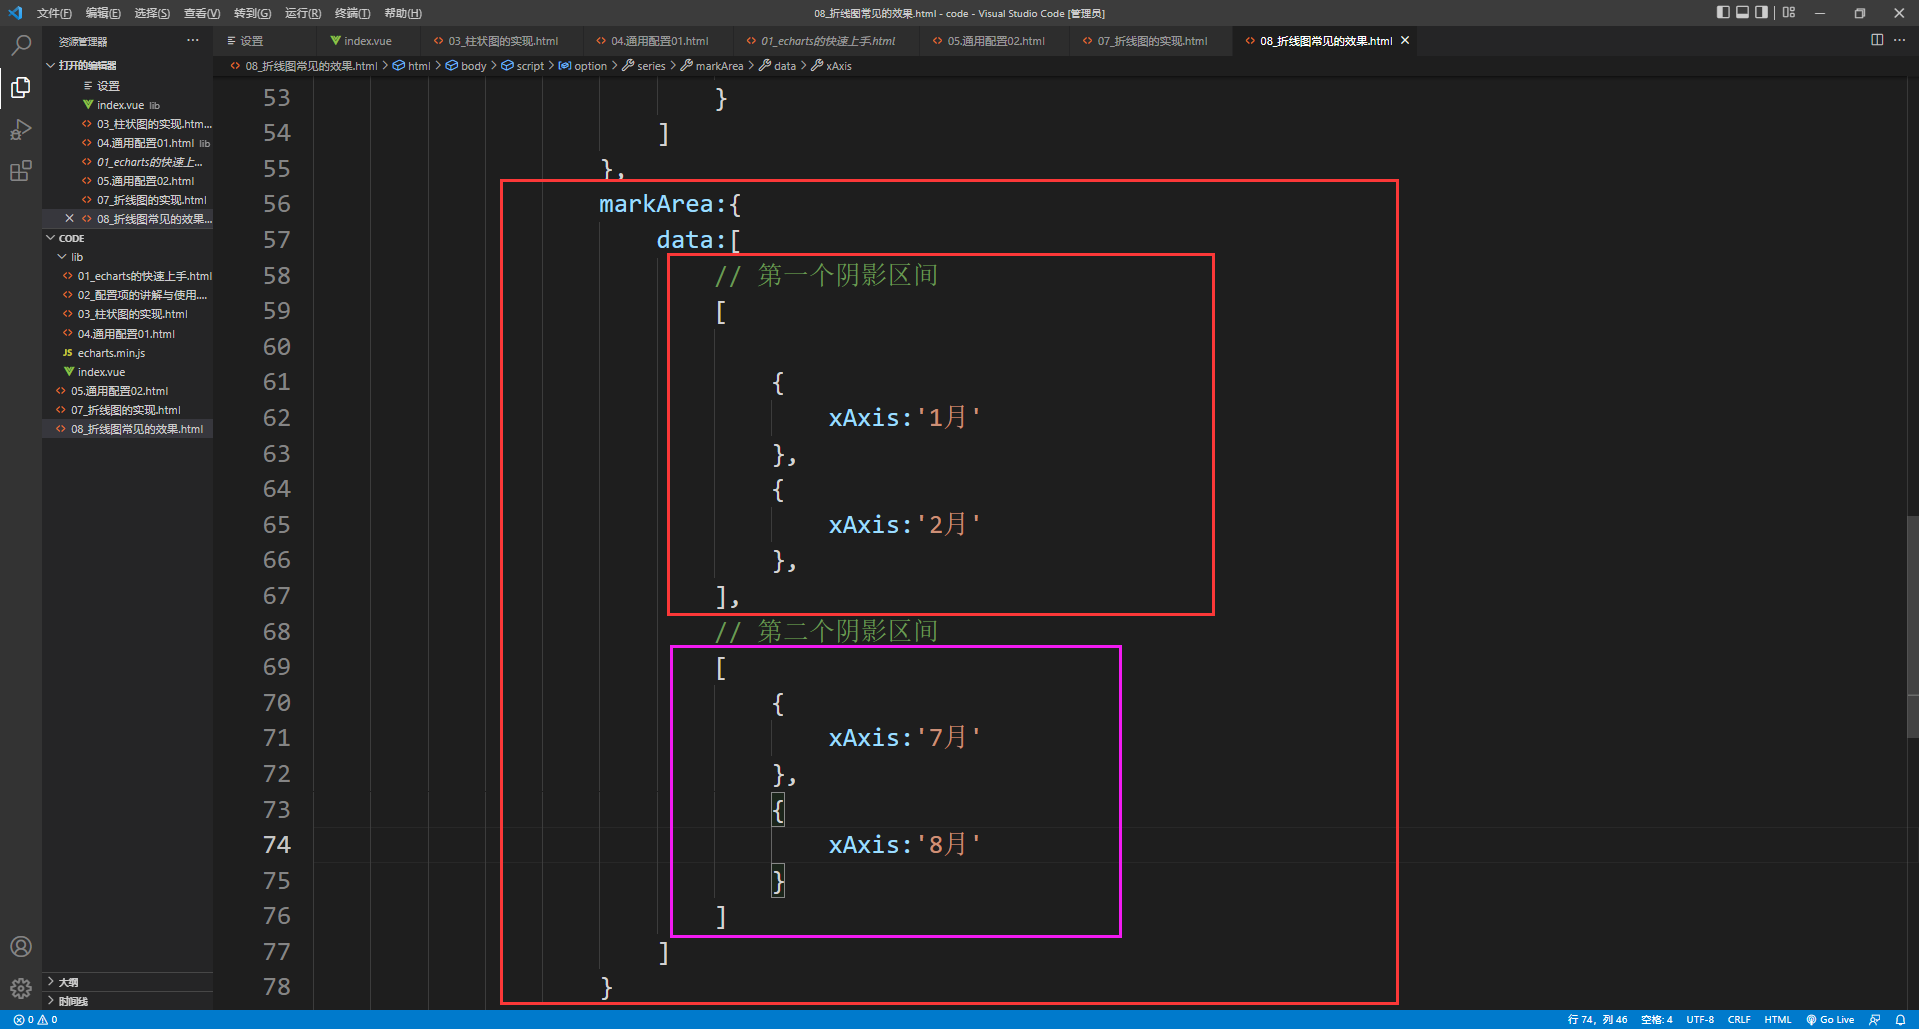Open 02_配置项的讲解与使用 file in tree
This screenshot has height=1029, width=1919.
(x=142, y=295)
